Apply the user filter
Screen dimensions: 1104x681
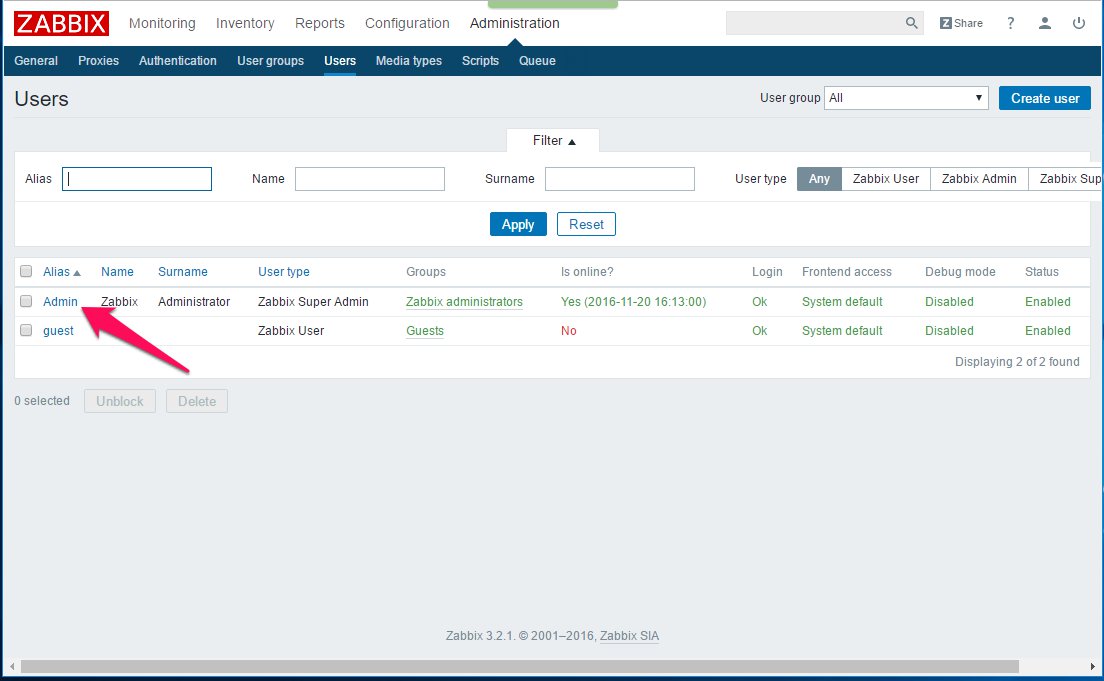pos(518,224)
